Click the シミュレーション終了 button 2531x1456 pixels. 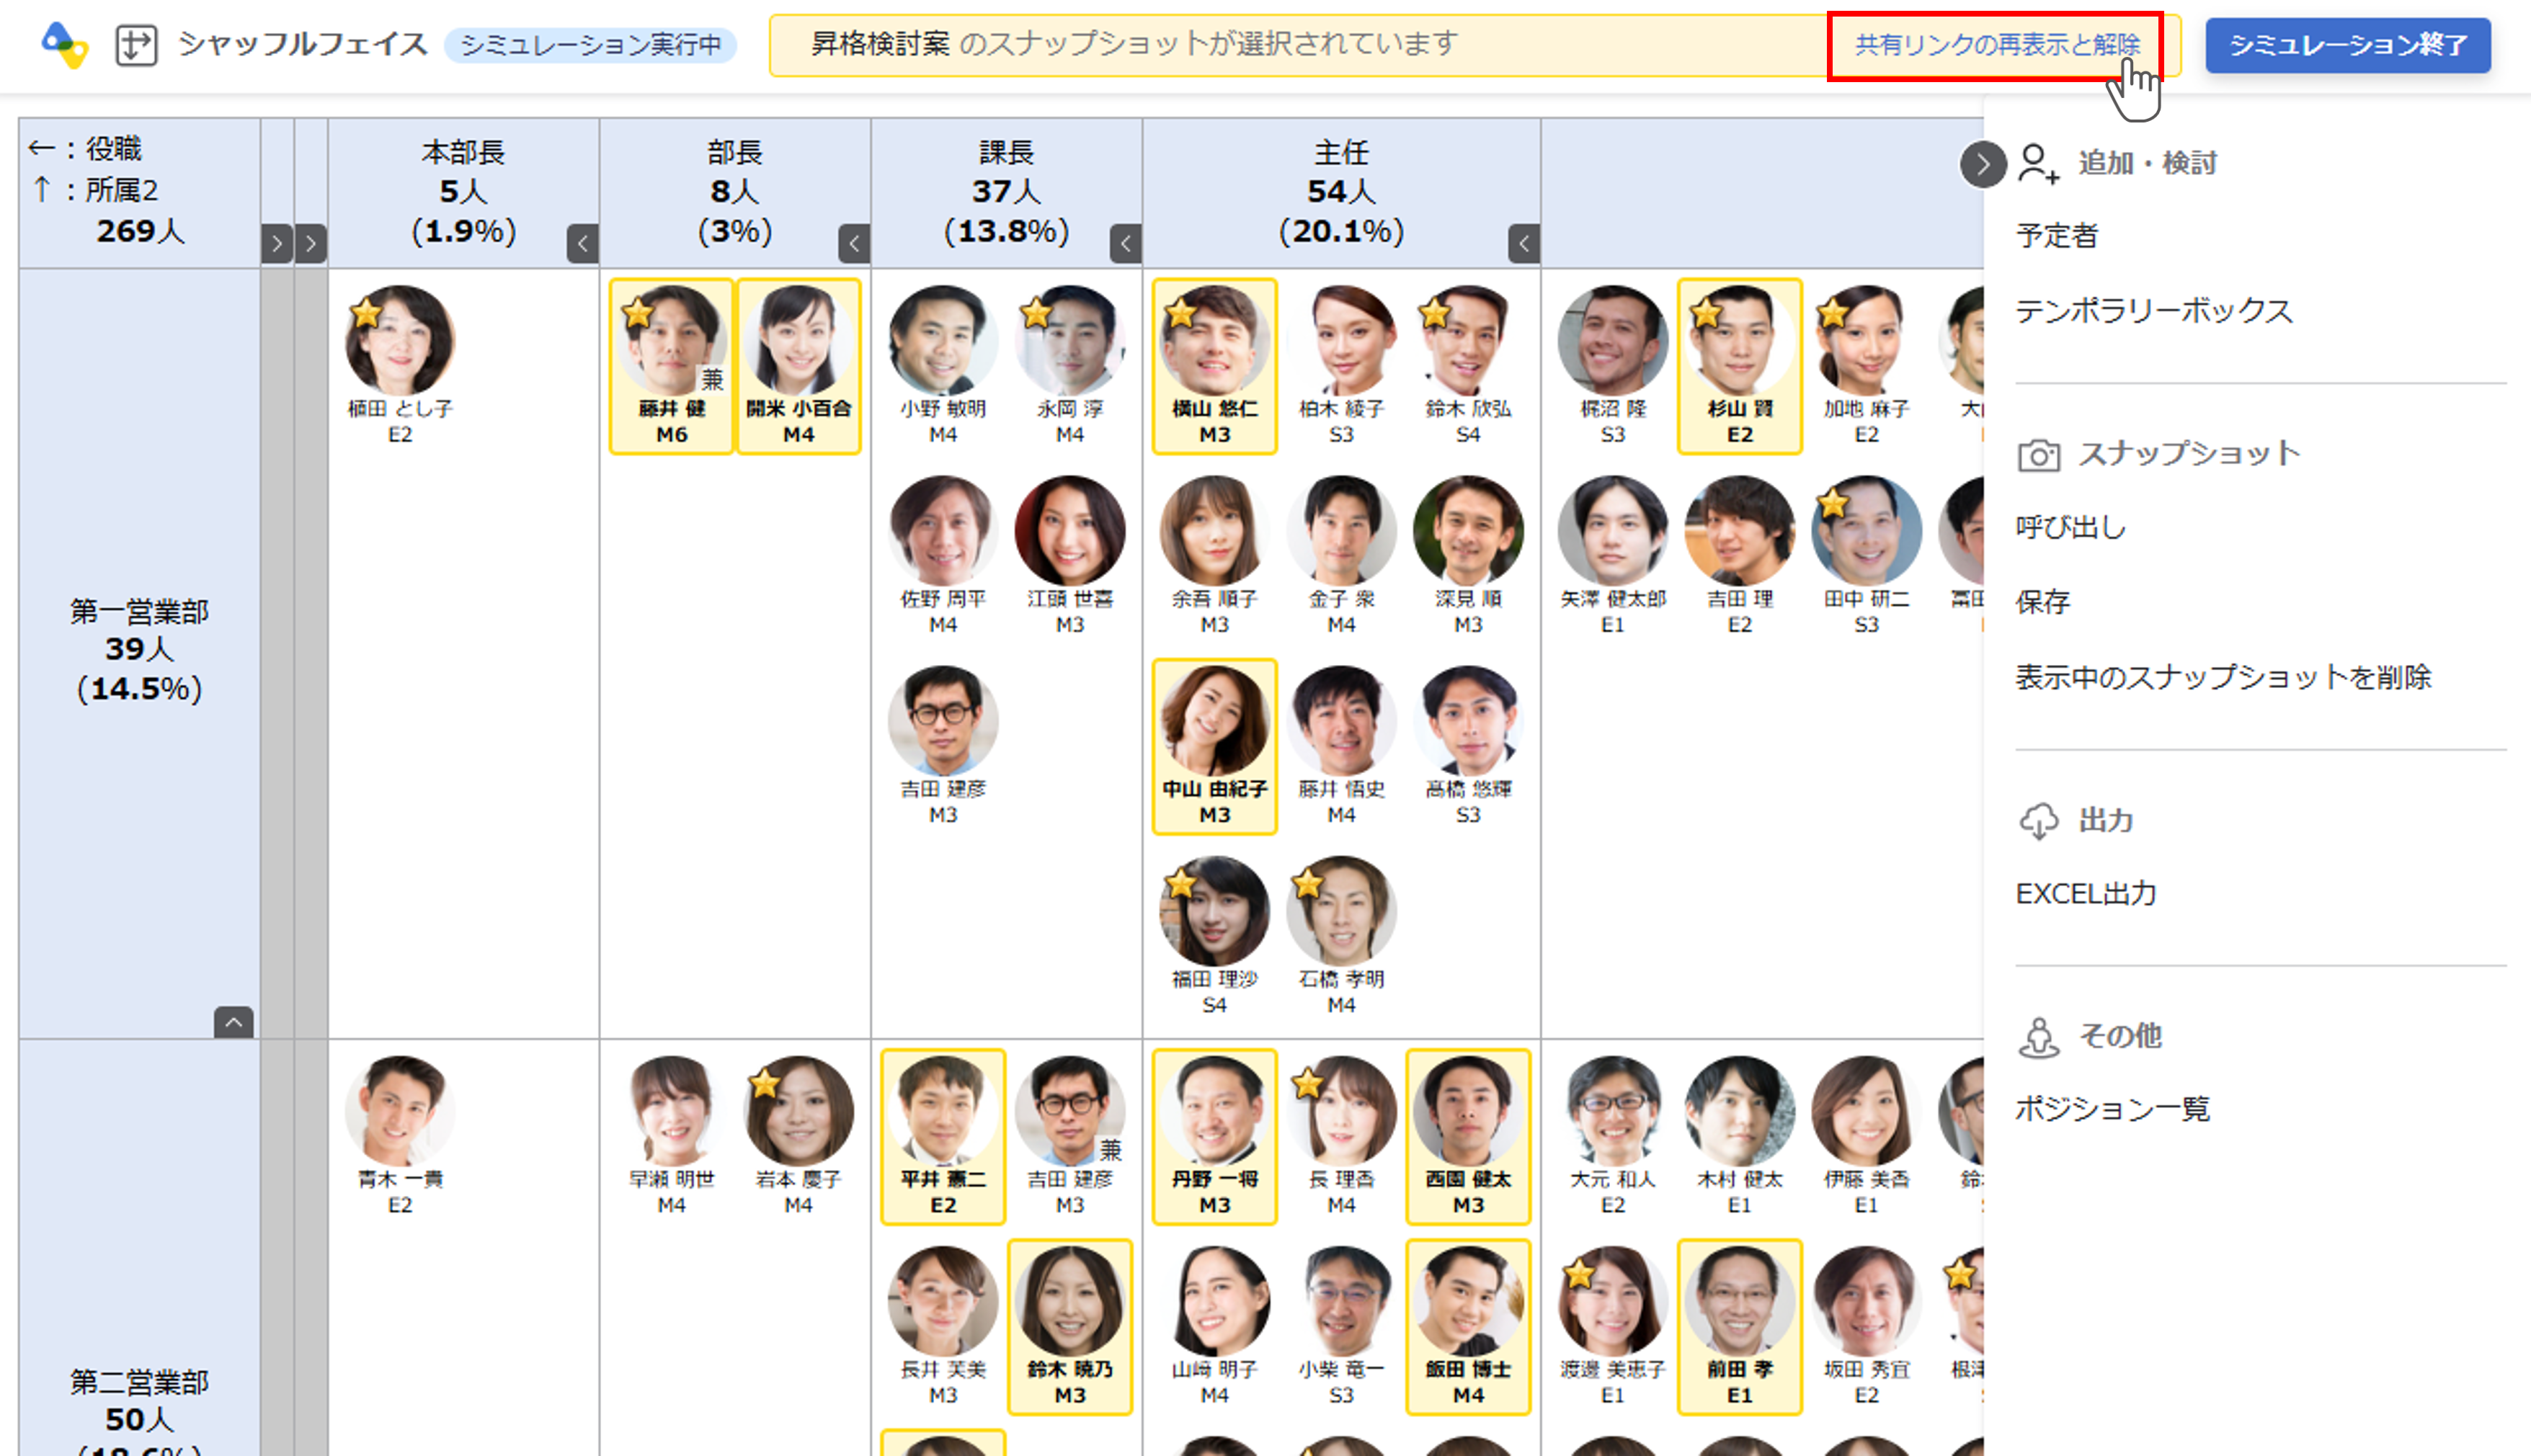2347,45
